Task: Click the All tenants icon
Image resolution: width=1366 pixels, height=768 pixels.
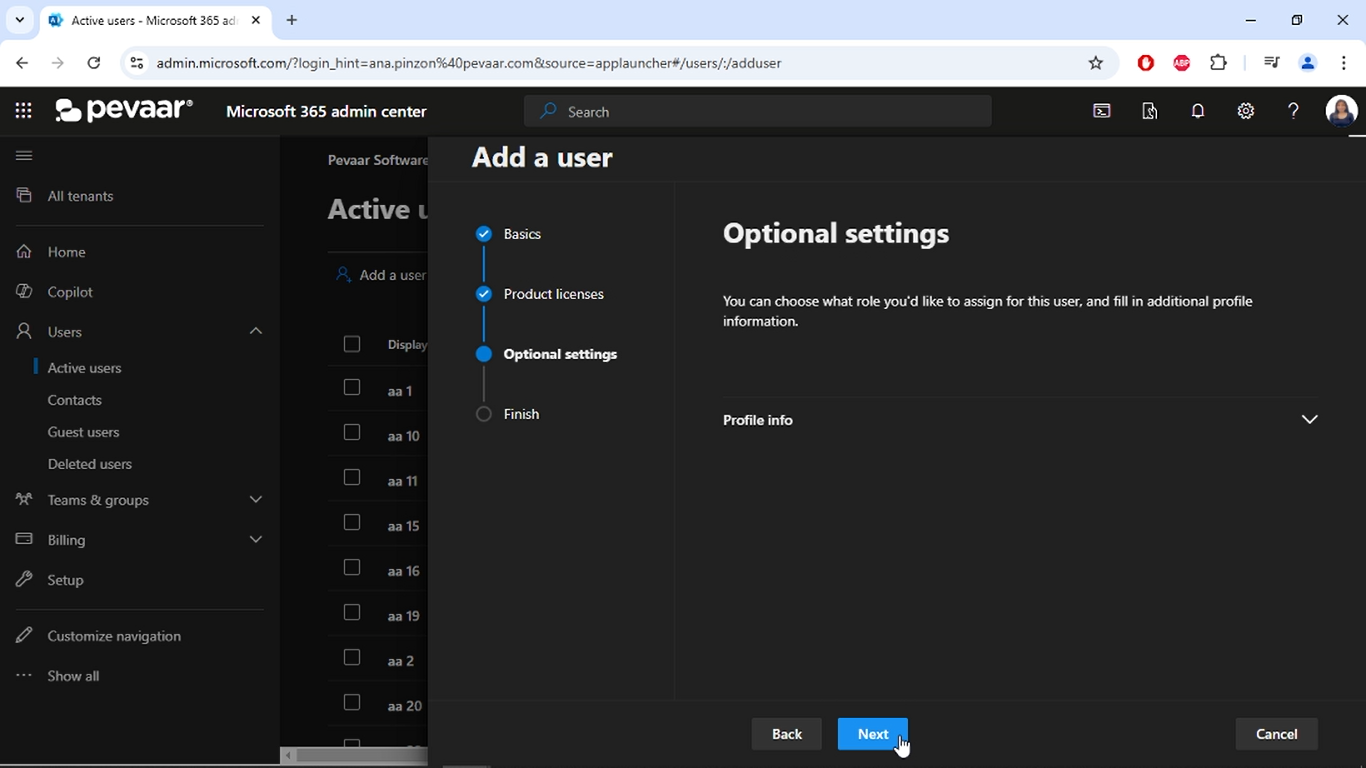Action: pyautogui.click(x=24, y=195)
